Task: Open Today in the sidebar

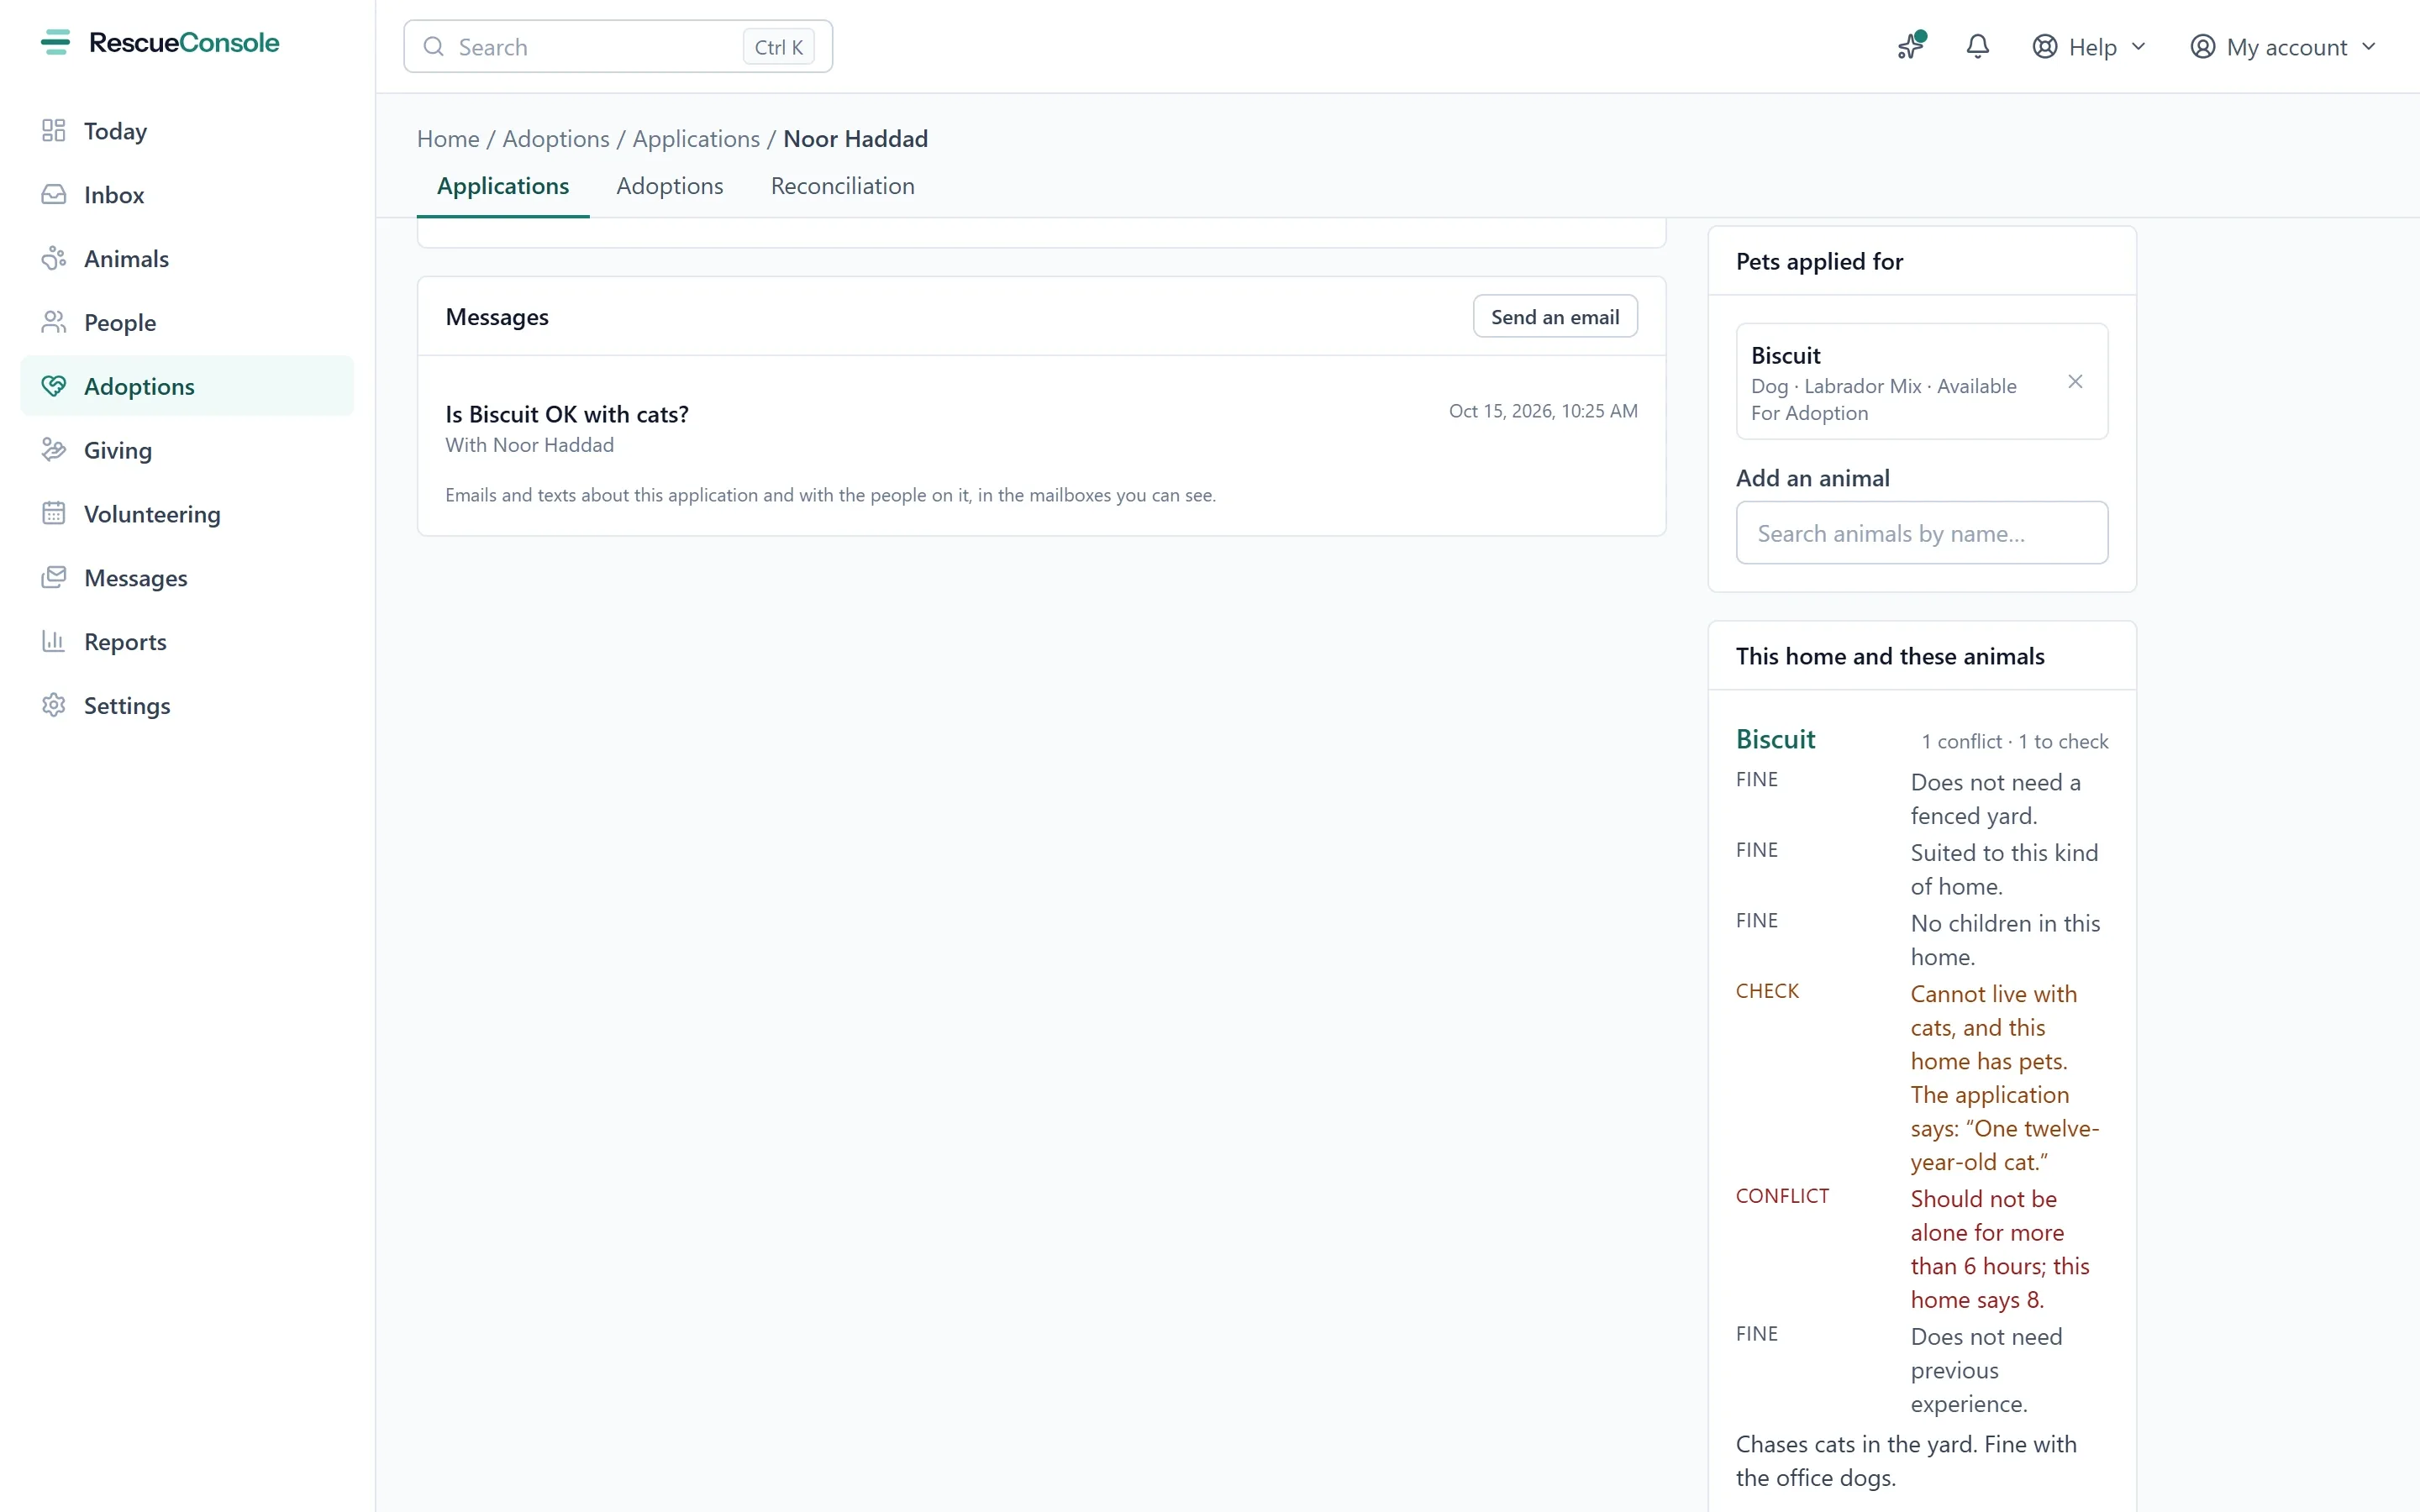Action: (187, 131)
